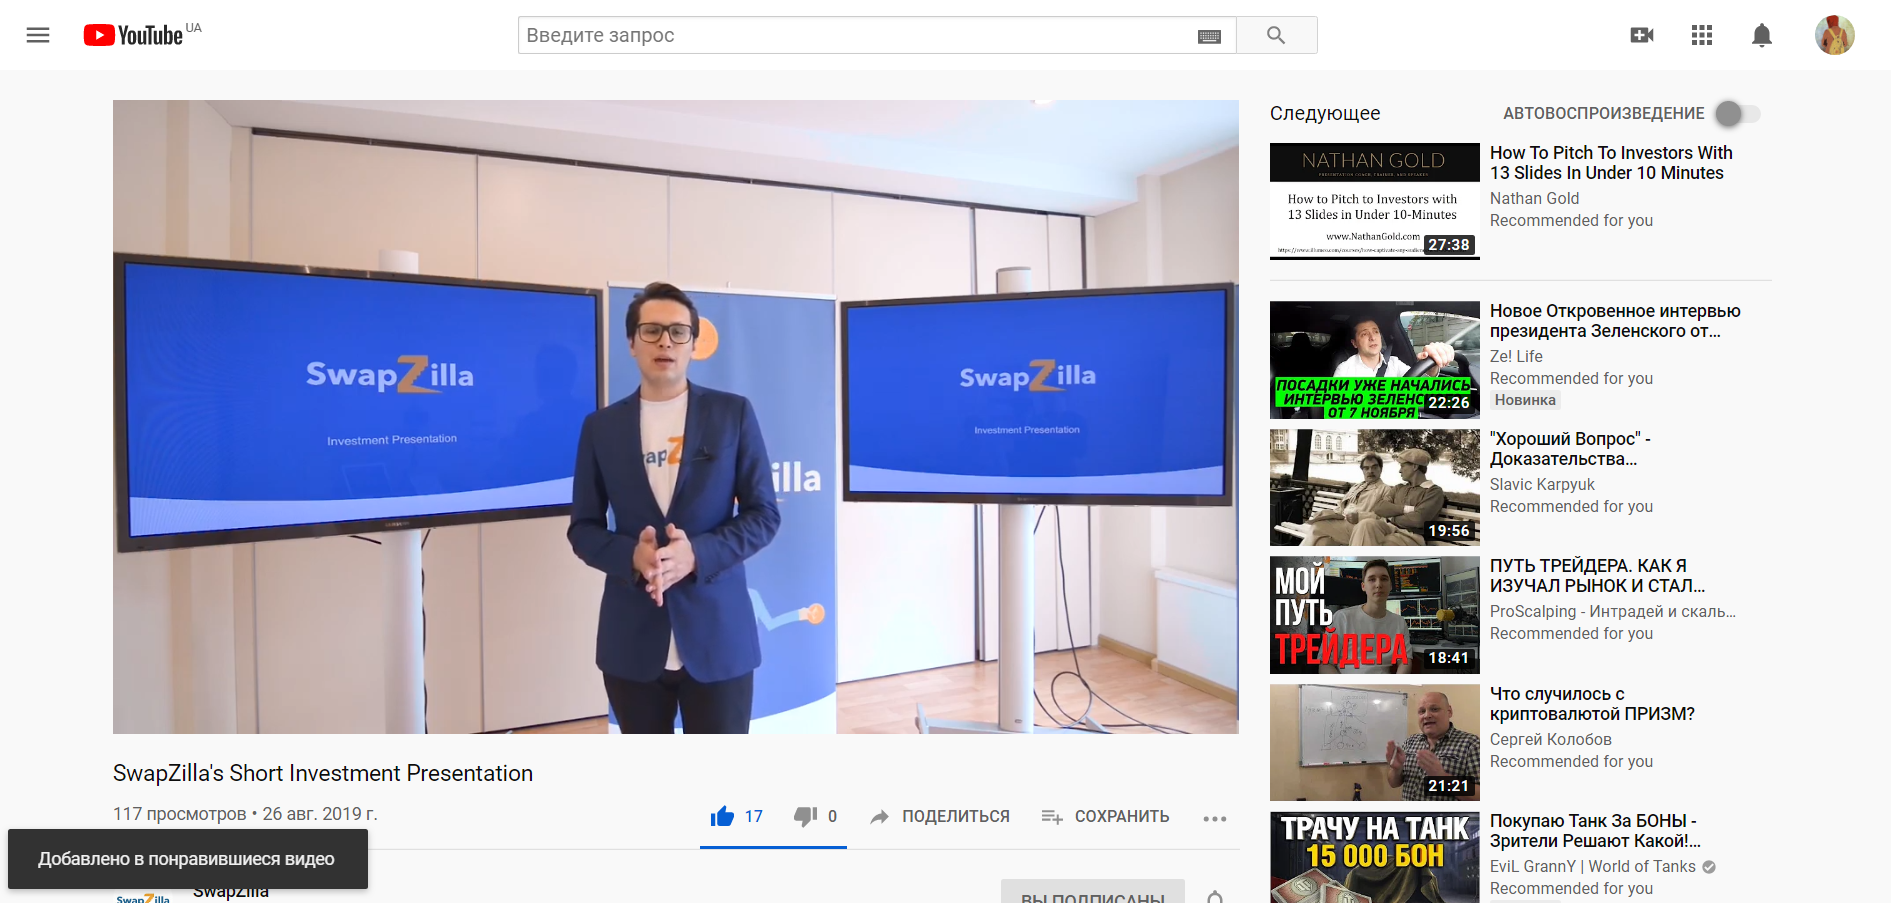
Task: Open МОЙ ПУТЬ ТРЕЙДЕРА video thumbnail
Action: coord(1375,615)
